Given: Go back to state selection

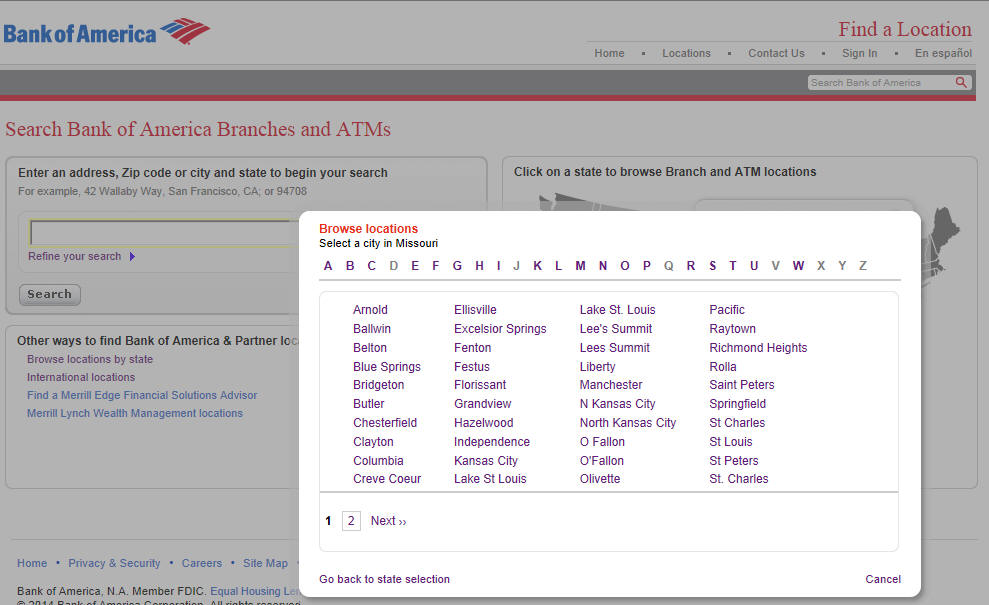Looking at the screenshot, I should [384, 579].
